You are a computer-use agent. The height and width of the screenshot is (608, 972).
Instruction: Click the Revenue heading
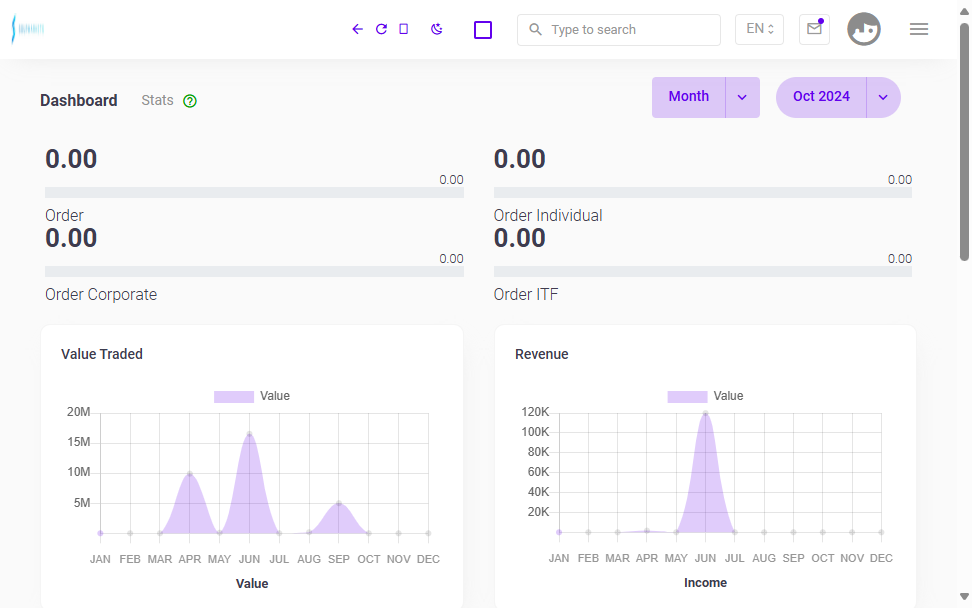pyautogui.click(x=541, y=354)
